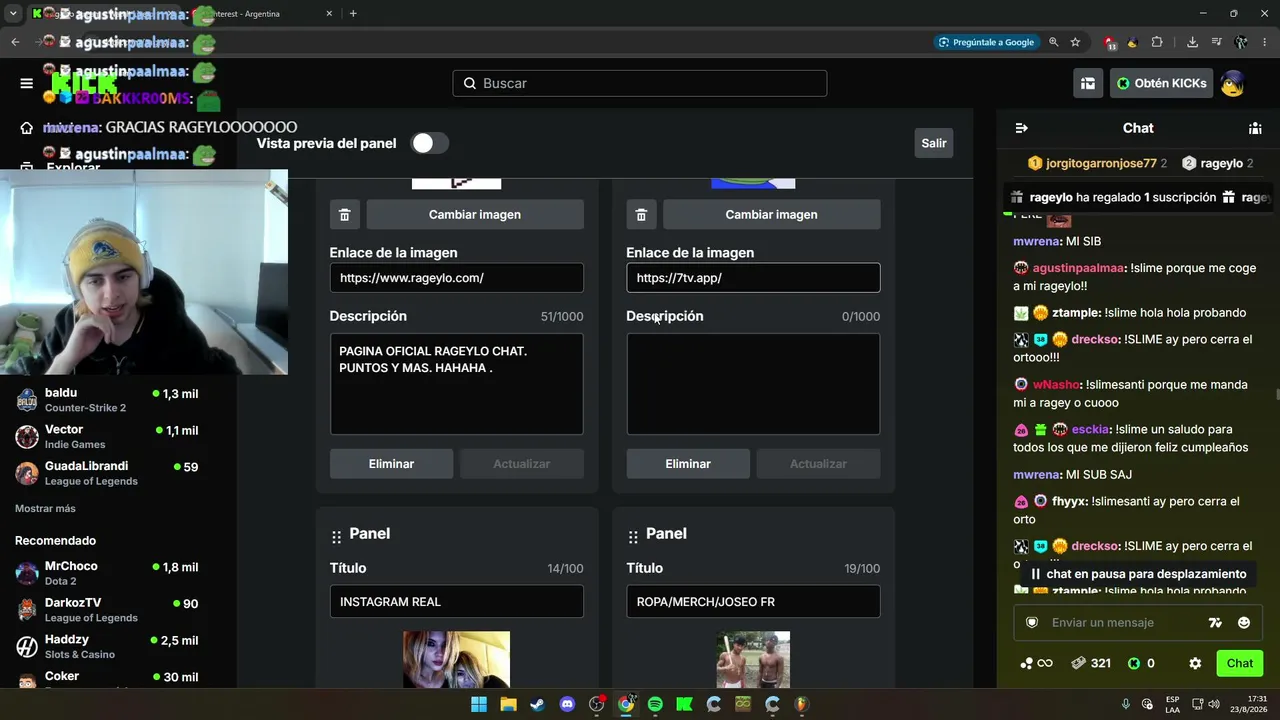
Task: Open the taskbar clock showing 17:31
Action: [1249, 704]
